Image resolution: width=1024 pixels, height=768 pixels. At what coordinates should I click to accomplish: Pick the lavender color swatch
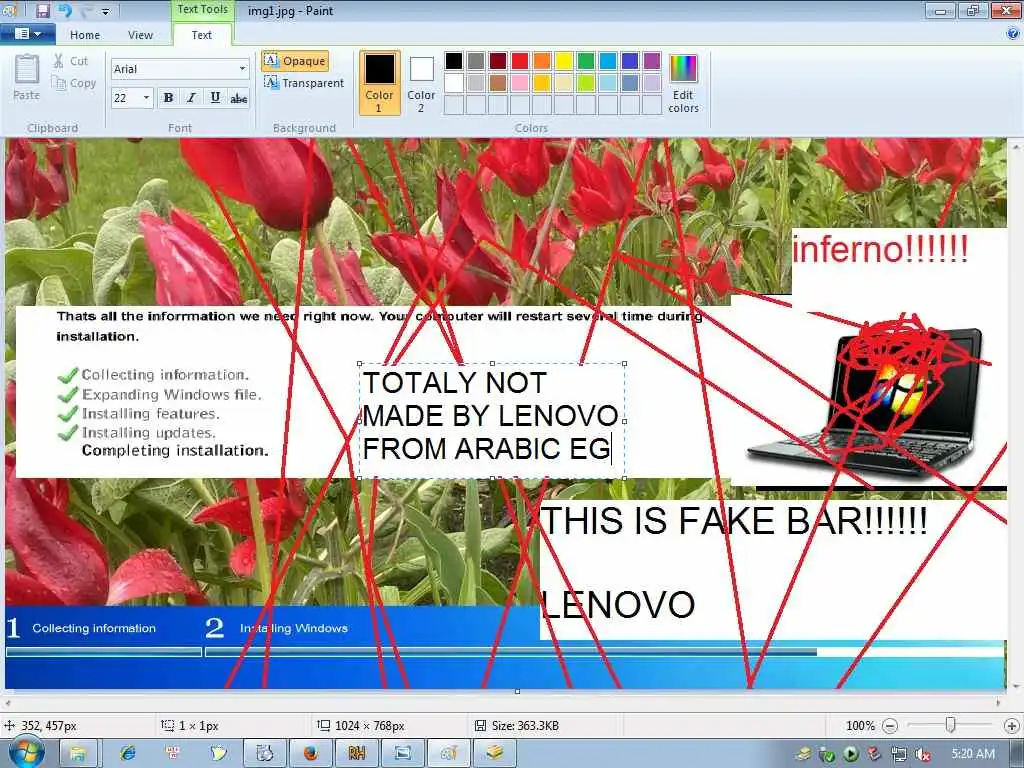[652, 83]
